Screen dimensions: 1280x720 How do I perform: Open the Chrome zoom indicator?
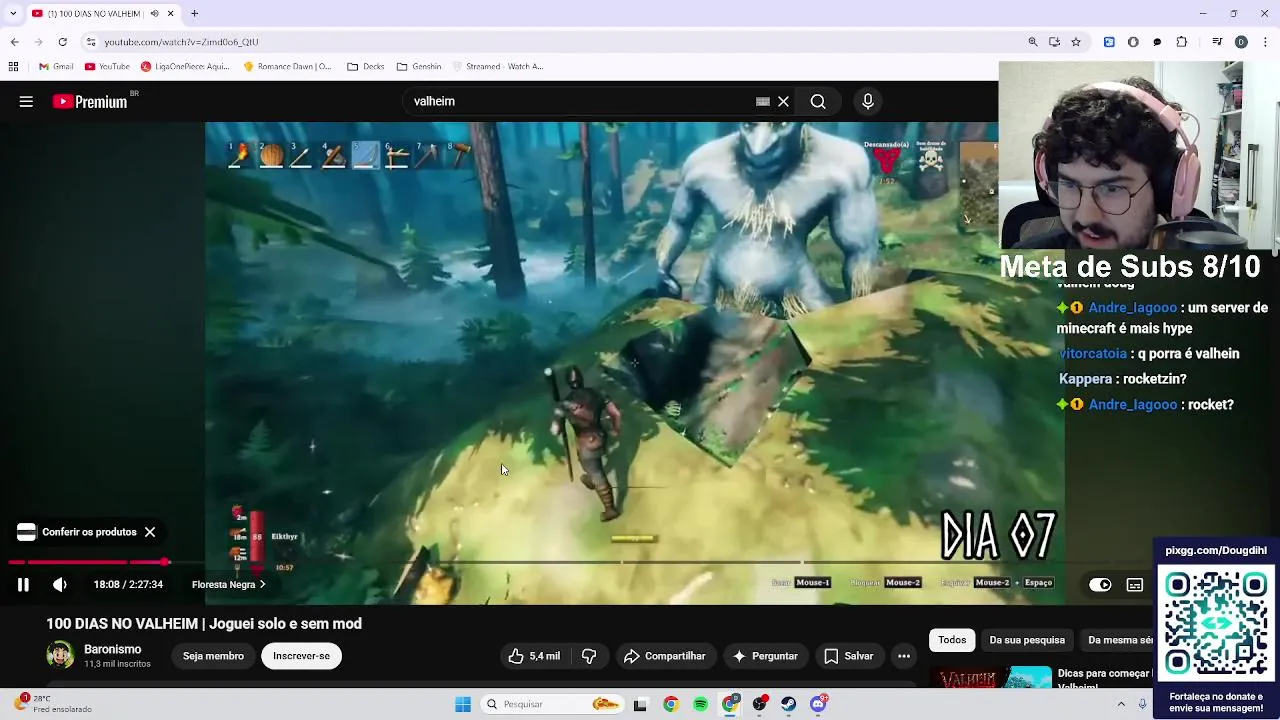[1032, 42]
